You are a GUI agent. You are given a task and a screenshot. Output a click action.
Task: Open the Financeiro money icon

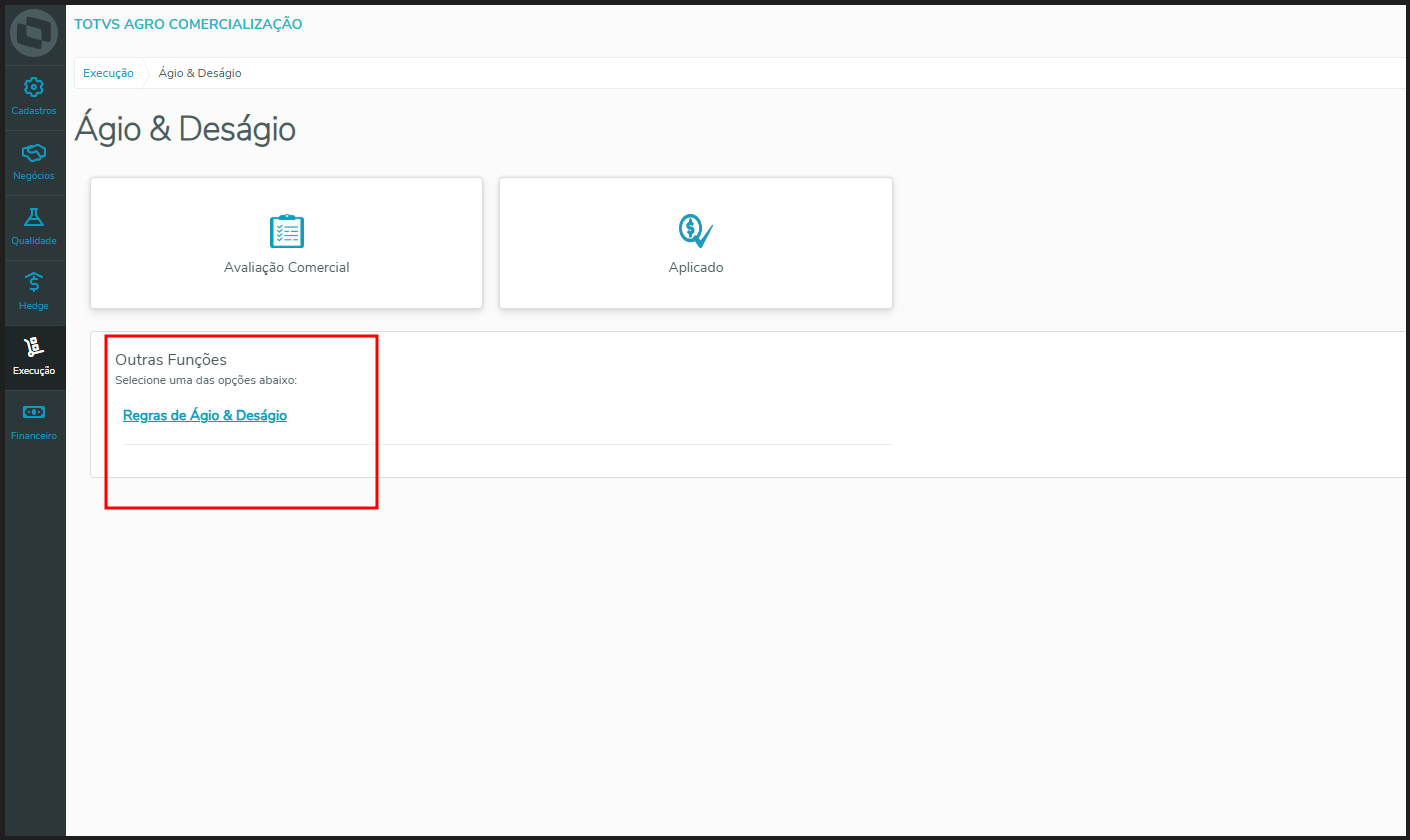pos(34,412)
